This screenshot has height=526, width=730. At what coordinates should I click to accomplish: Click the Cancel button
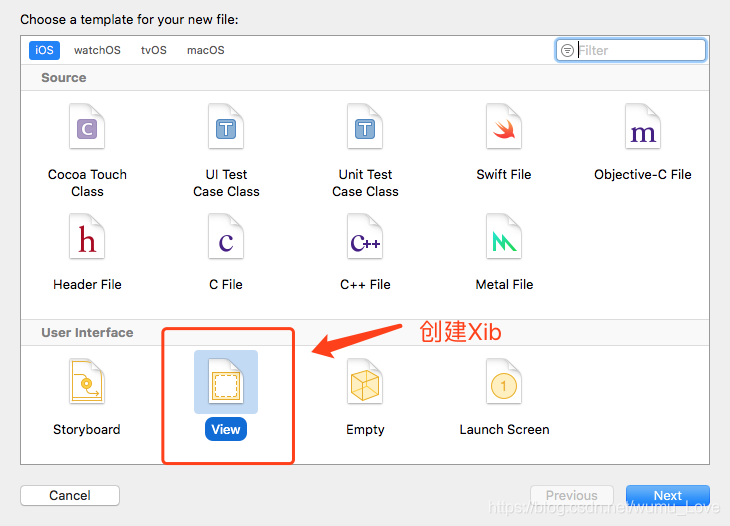[x=70, y=495]
